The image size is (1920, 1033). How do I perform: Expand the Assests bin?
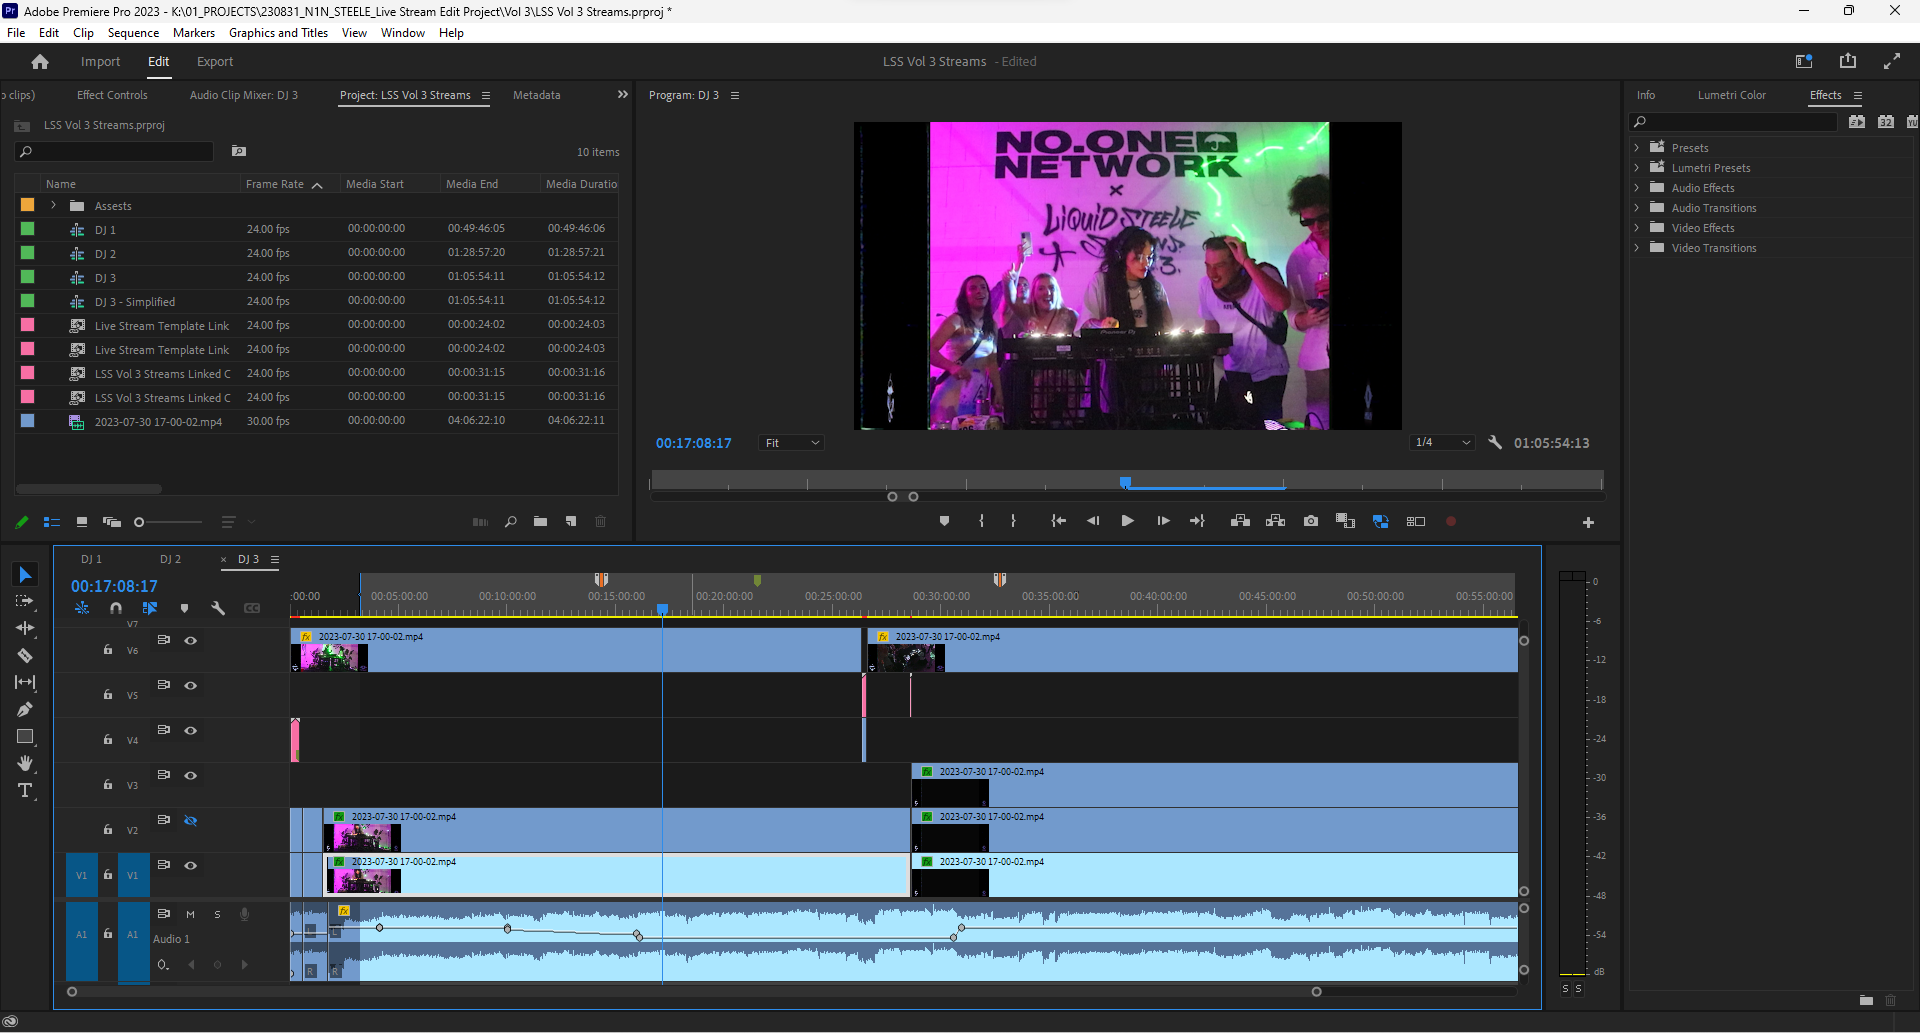pos(53,205)
